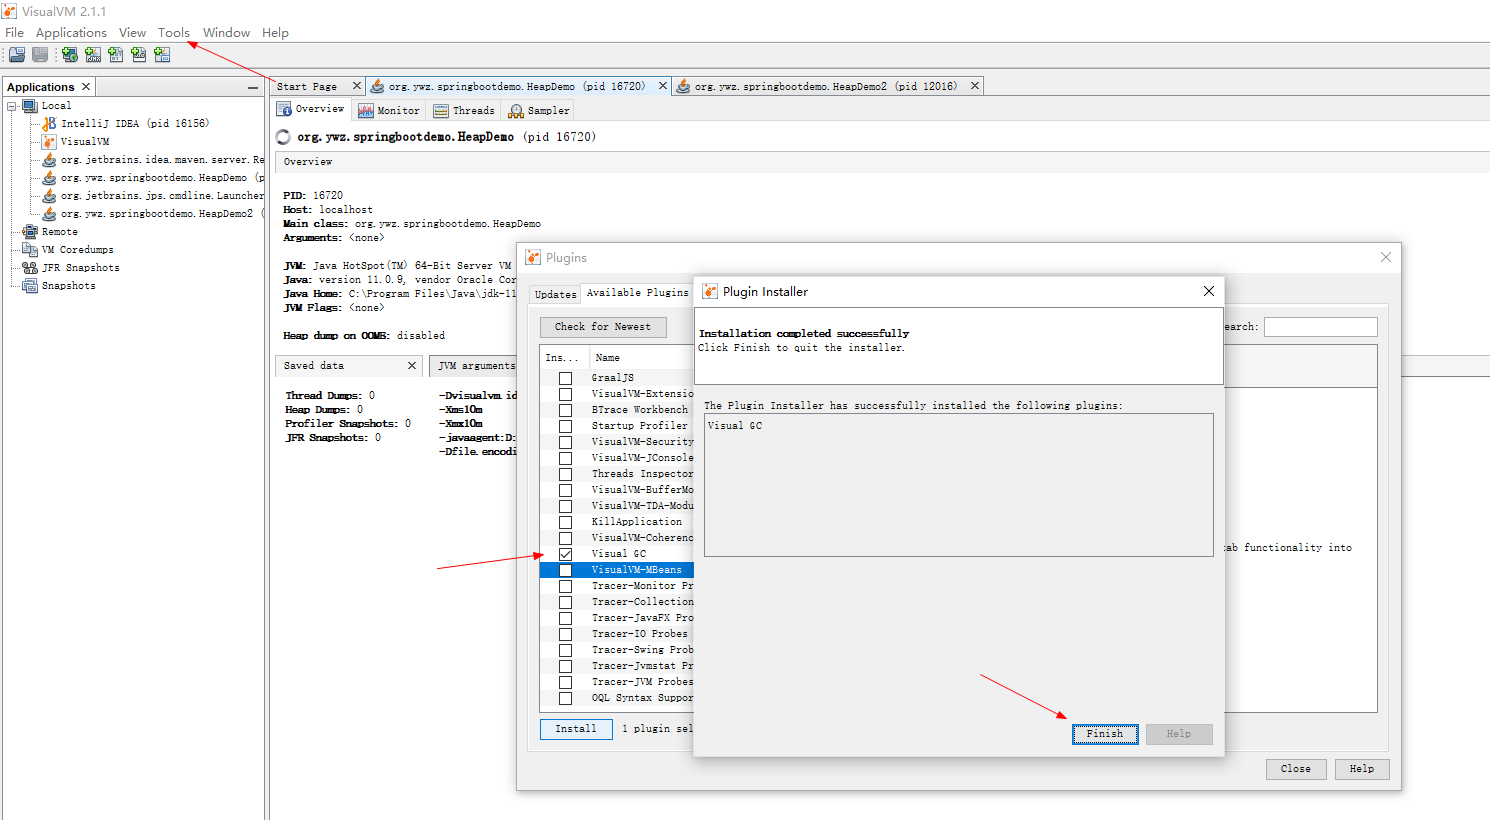Click Add JMX Connection toolbar icon

pos(93,55)
